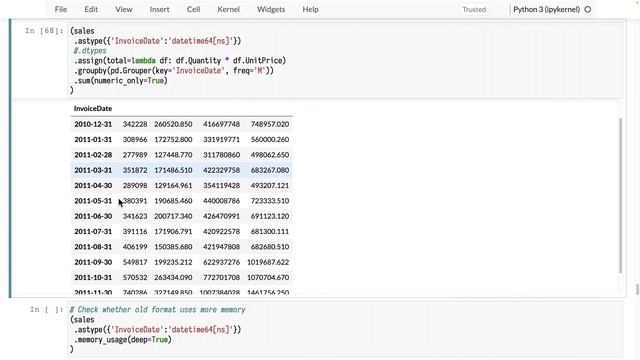The height and width of the screenshot is (360, 640).
Task: Click the value 748957.020
Action: pos(270,124)
